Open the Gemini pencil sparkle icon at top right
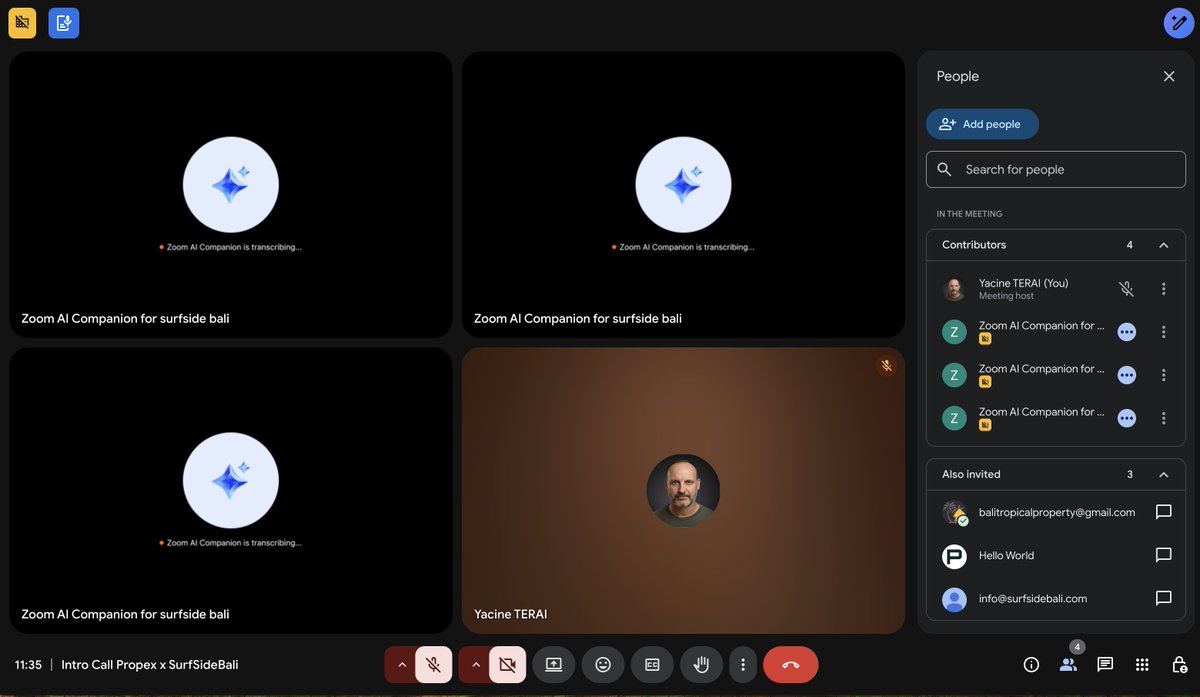 (x=1179, y=23)
